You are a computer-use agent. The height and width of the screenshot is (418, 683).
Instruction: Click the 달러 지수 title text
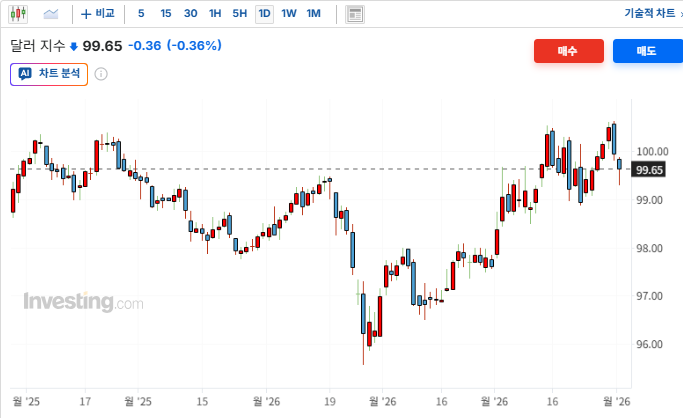coord(37,46)
